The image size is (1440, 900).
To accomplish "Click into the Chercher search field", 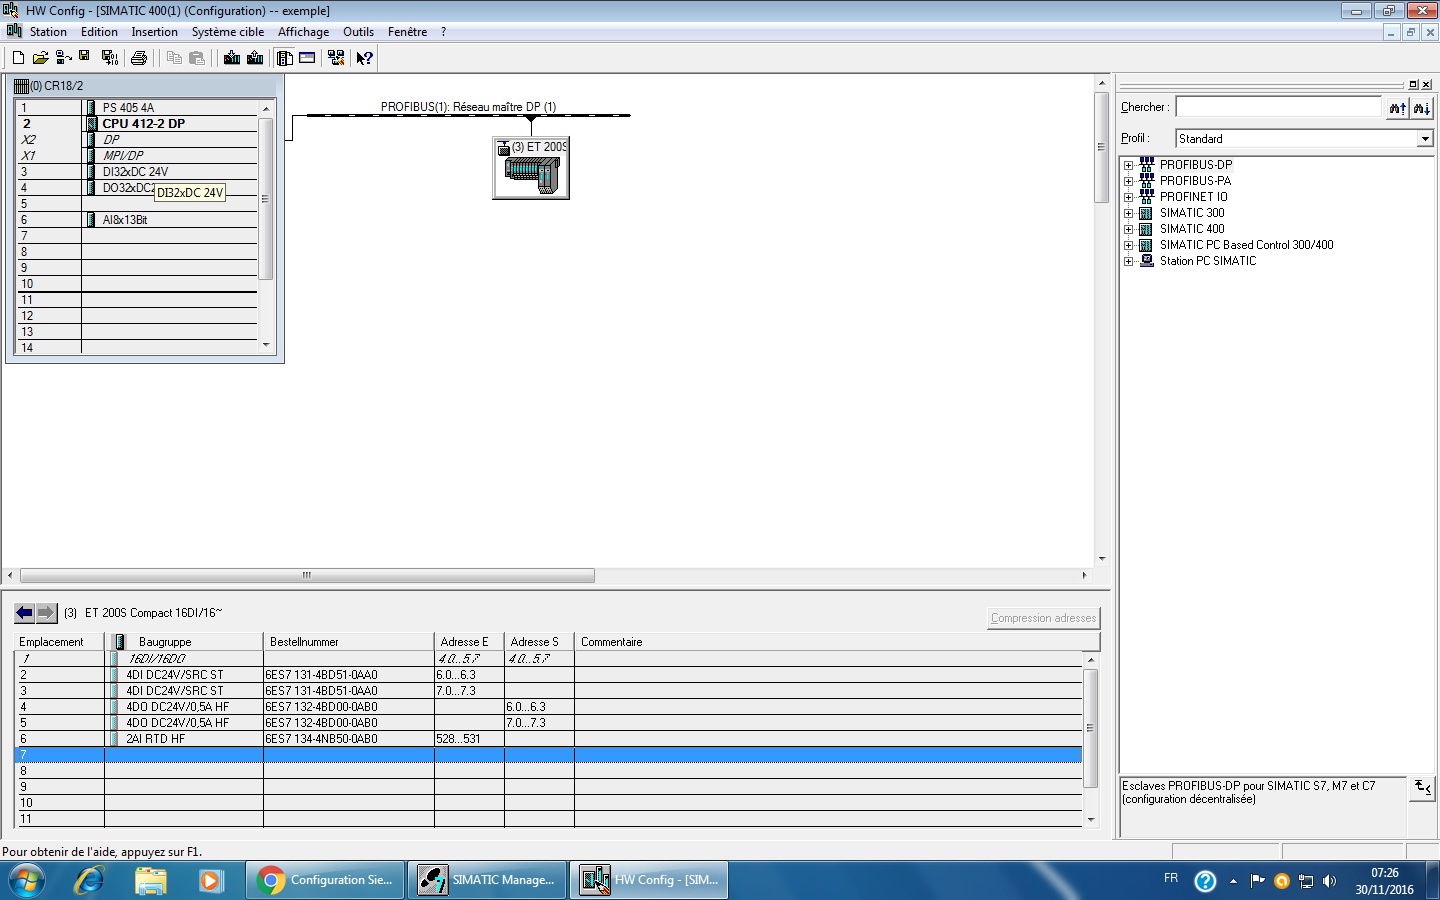I will coord(1278,107).
